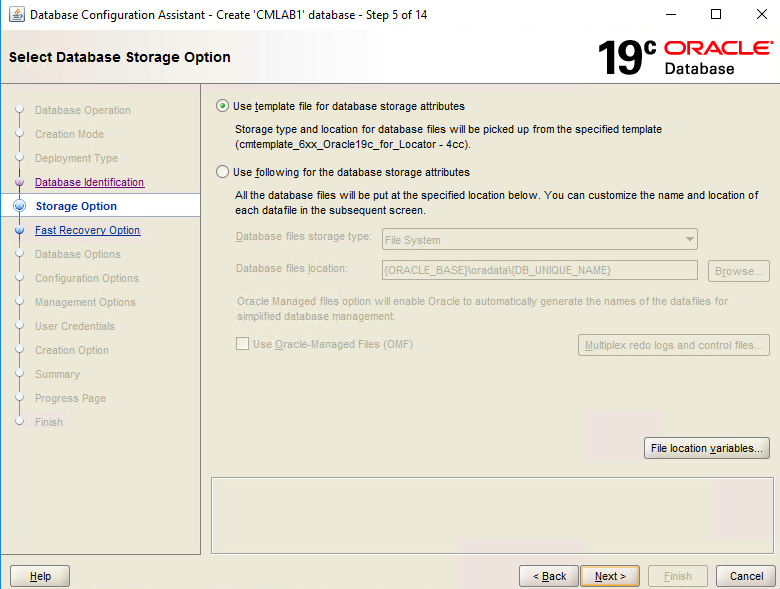Jump to Fast Recovery Option step
The width and height of the screenshot is (780, 589).
[88, 230]
